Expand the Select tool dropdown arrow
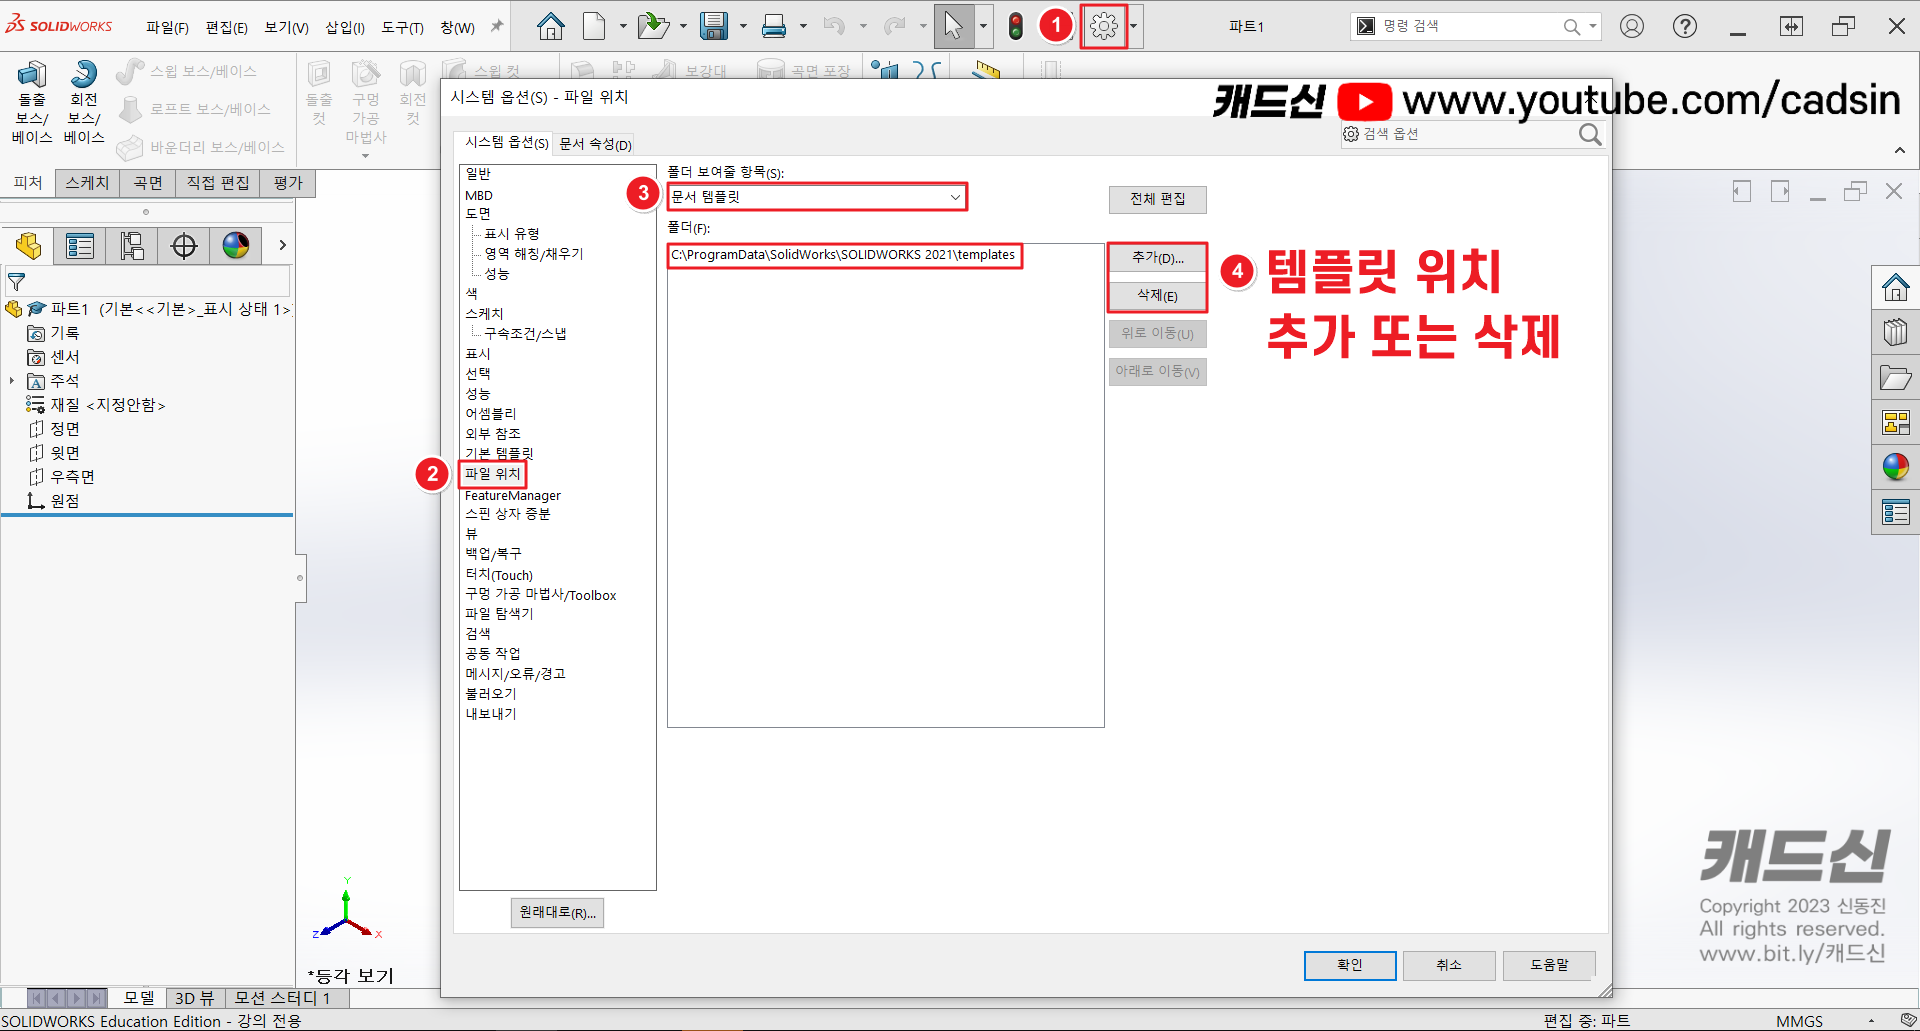 click(982, 26)
